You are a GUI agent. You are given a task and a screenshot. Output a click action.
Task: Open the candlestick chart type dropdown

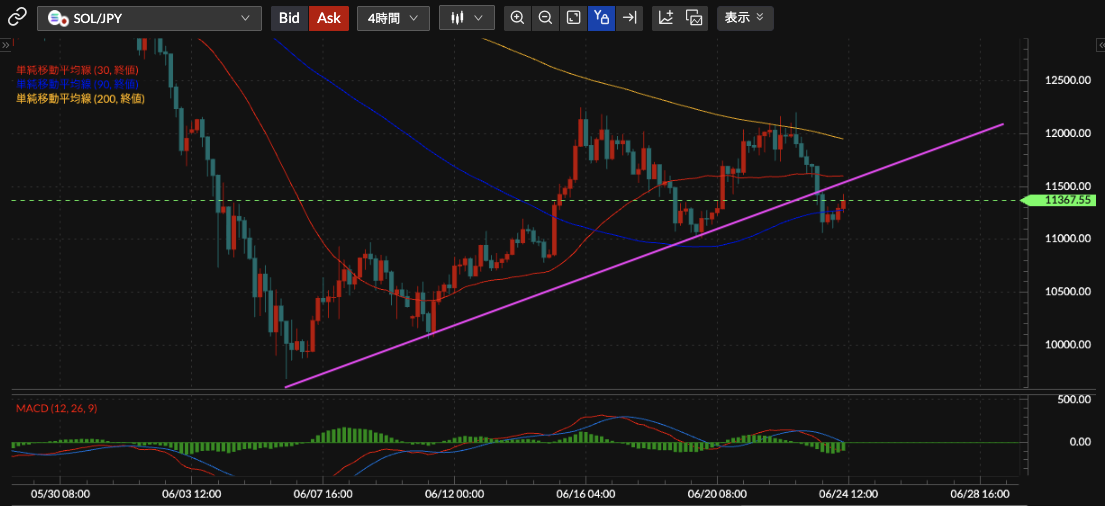click(x=467, y=18)
